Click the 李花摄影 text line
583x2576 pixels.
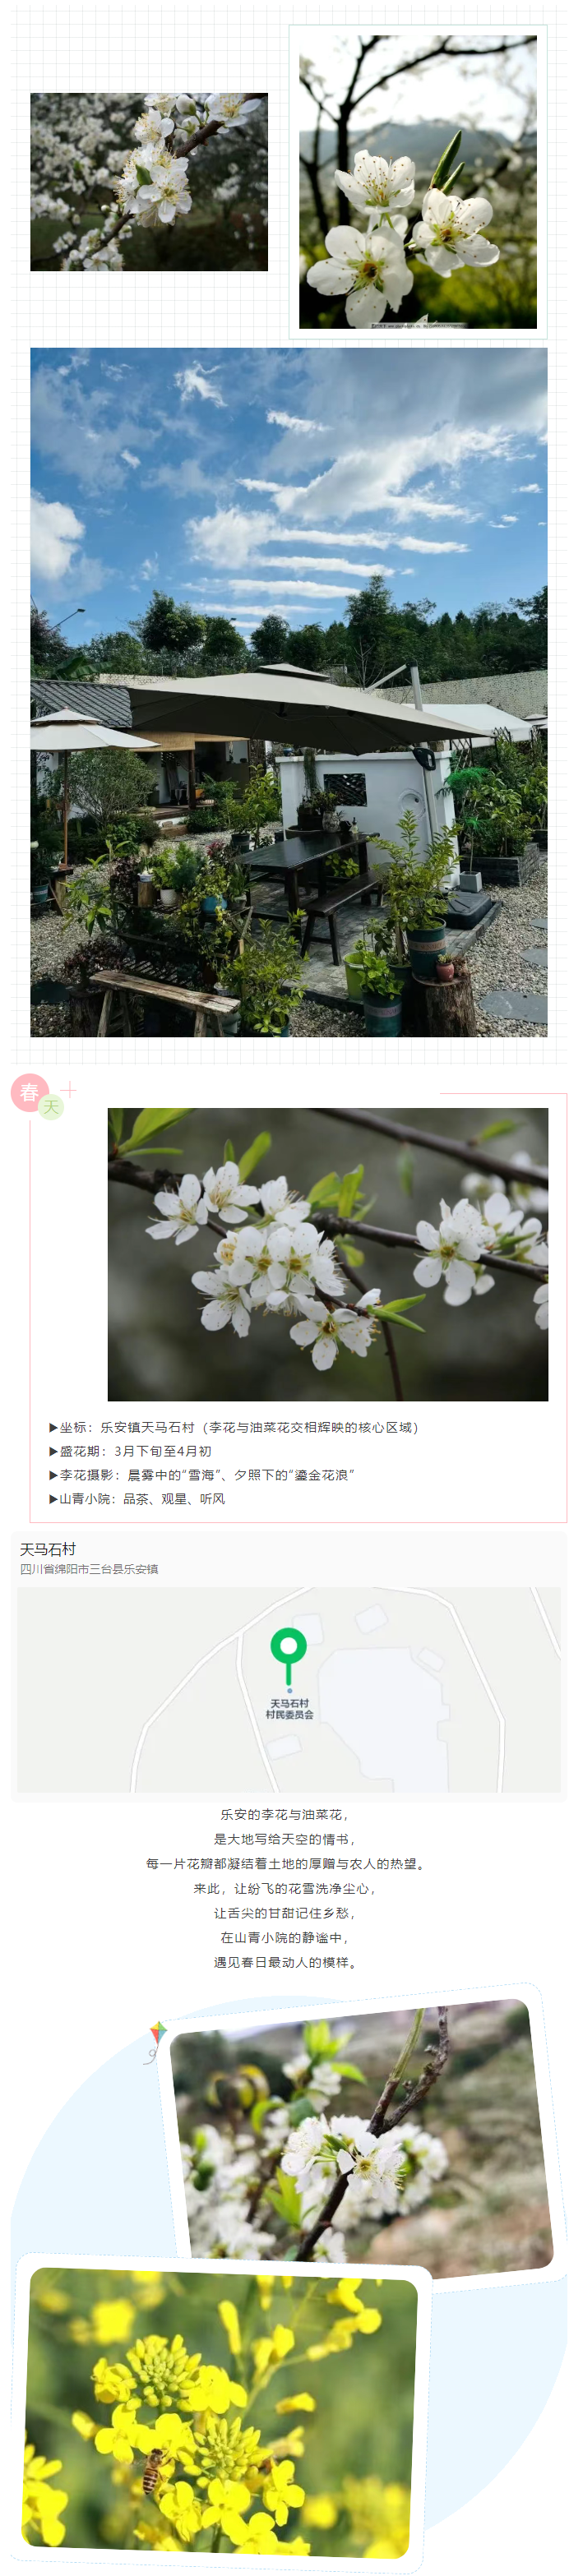click(x=201, y=1475)
